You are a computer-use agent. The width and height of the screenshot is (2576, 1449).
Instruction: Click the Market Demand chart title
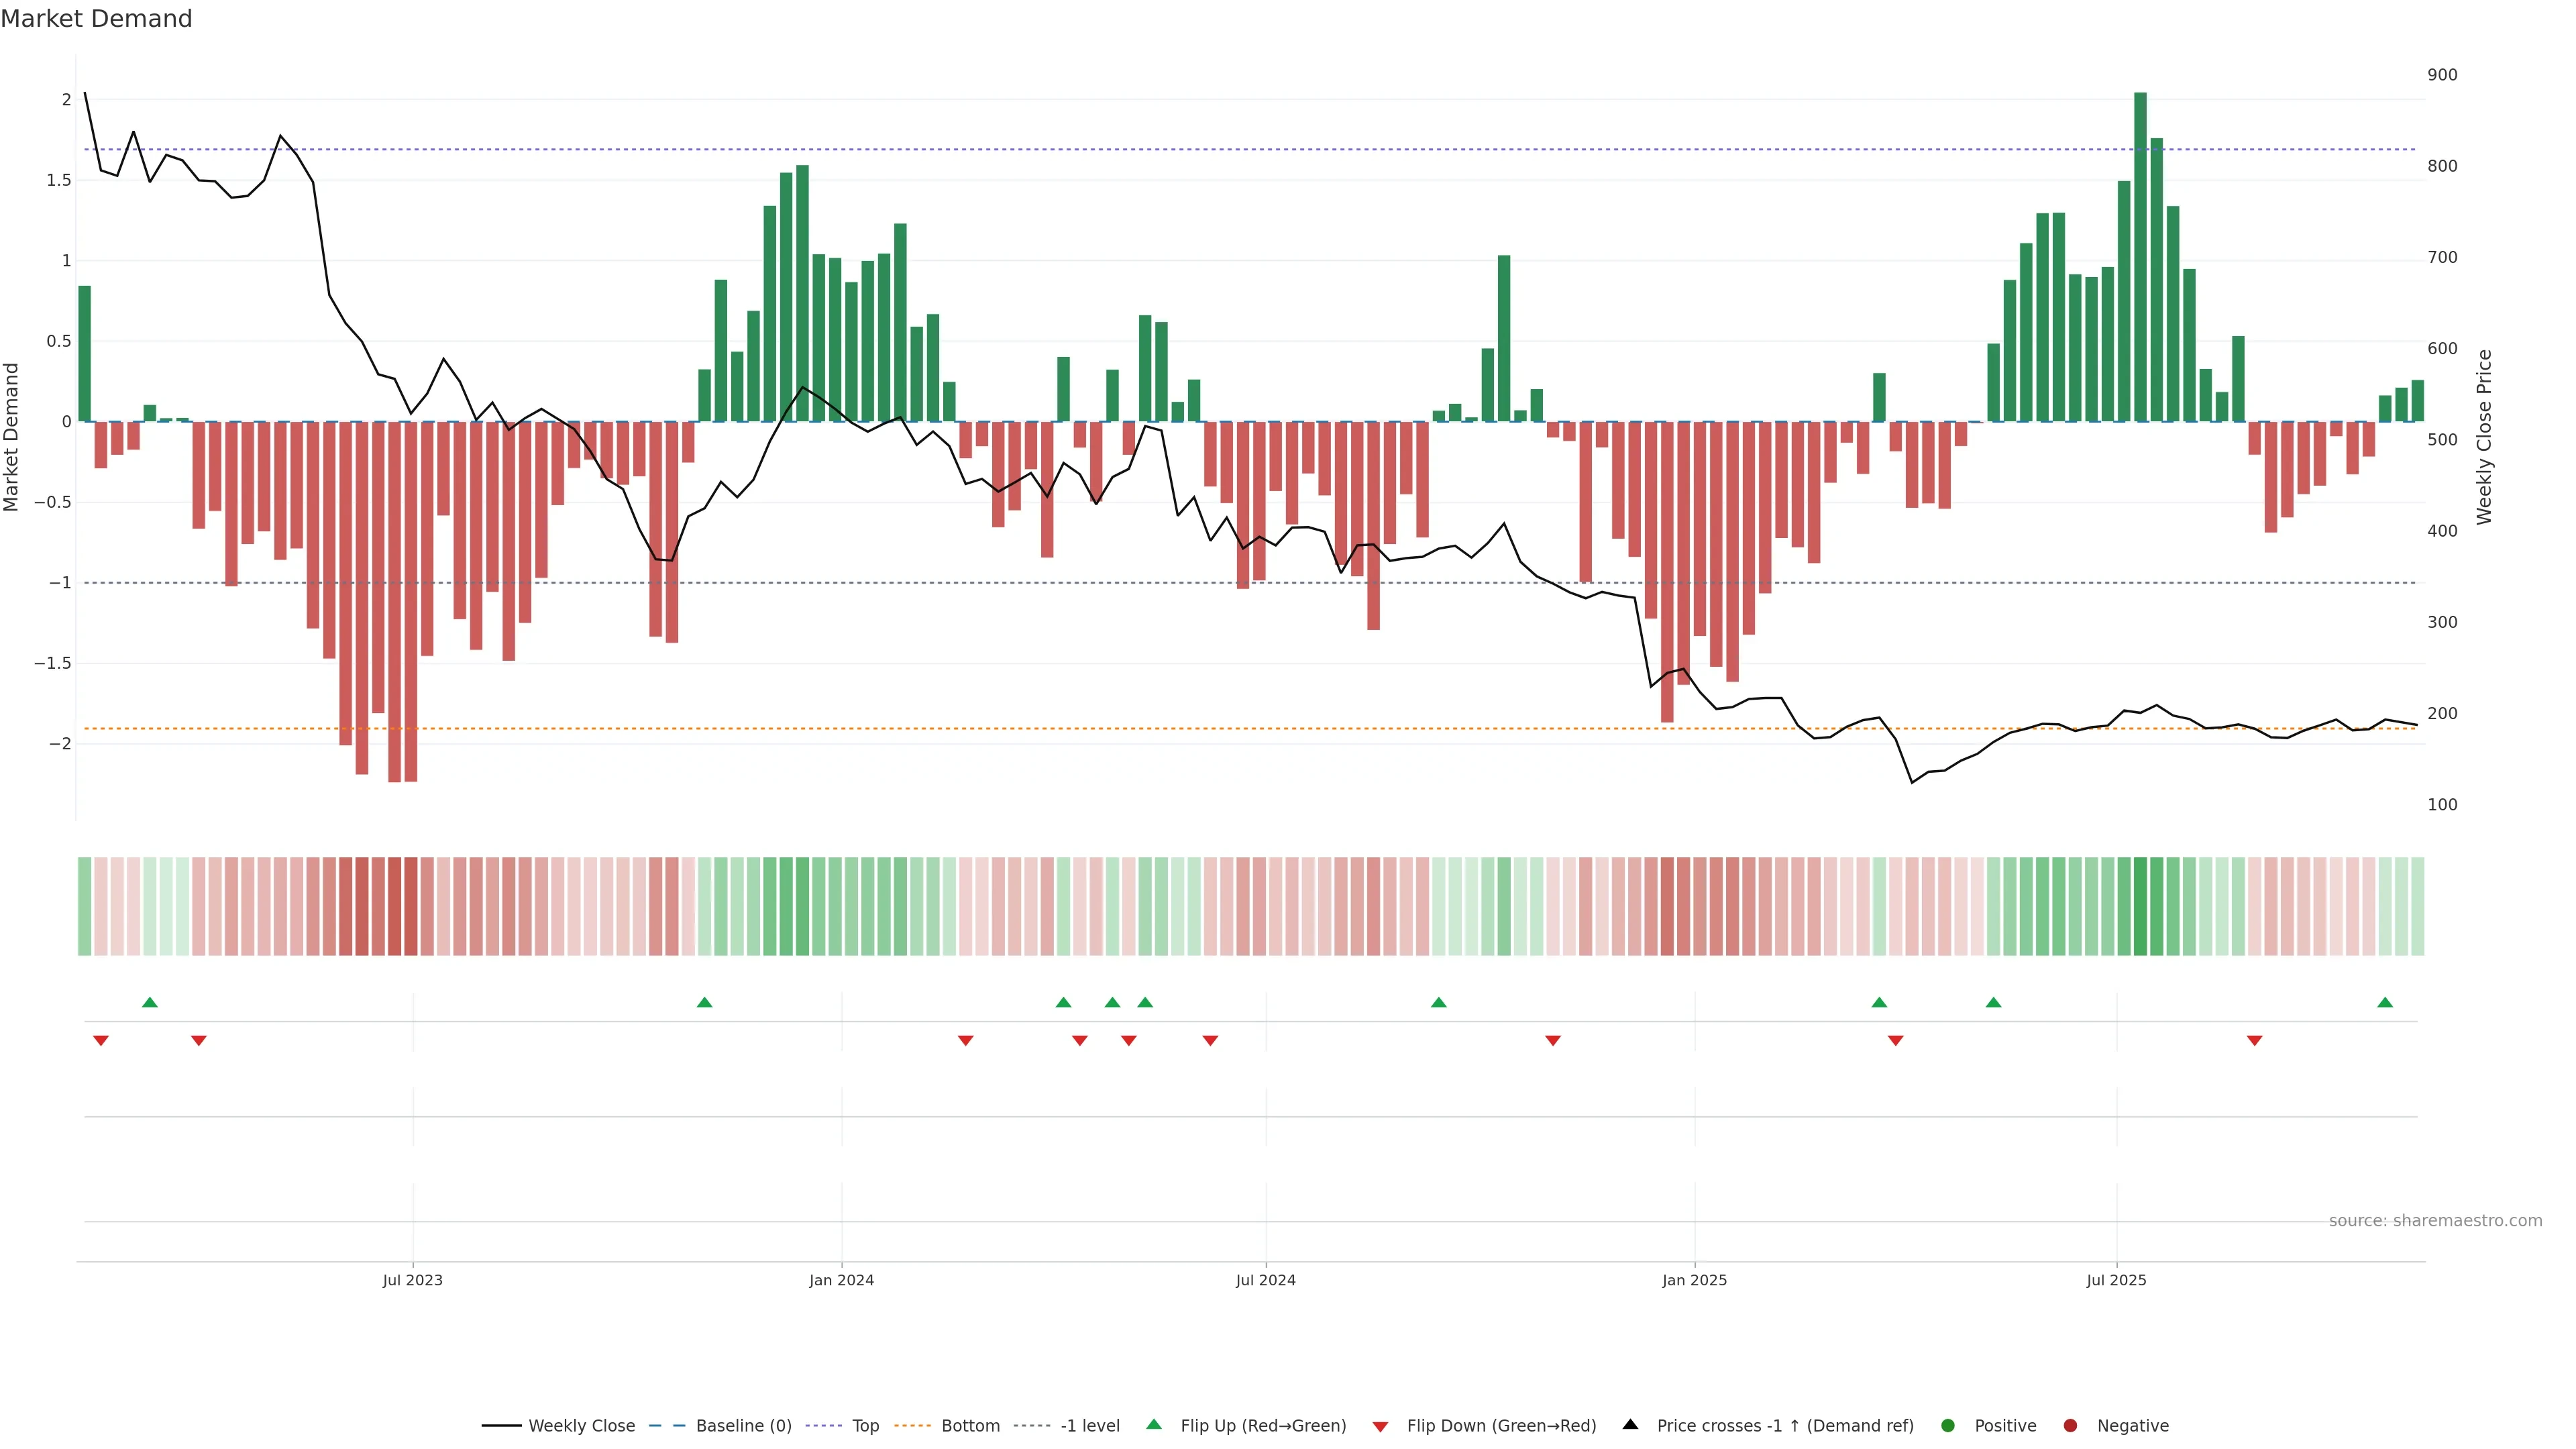[x=96, y=19]
